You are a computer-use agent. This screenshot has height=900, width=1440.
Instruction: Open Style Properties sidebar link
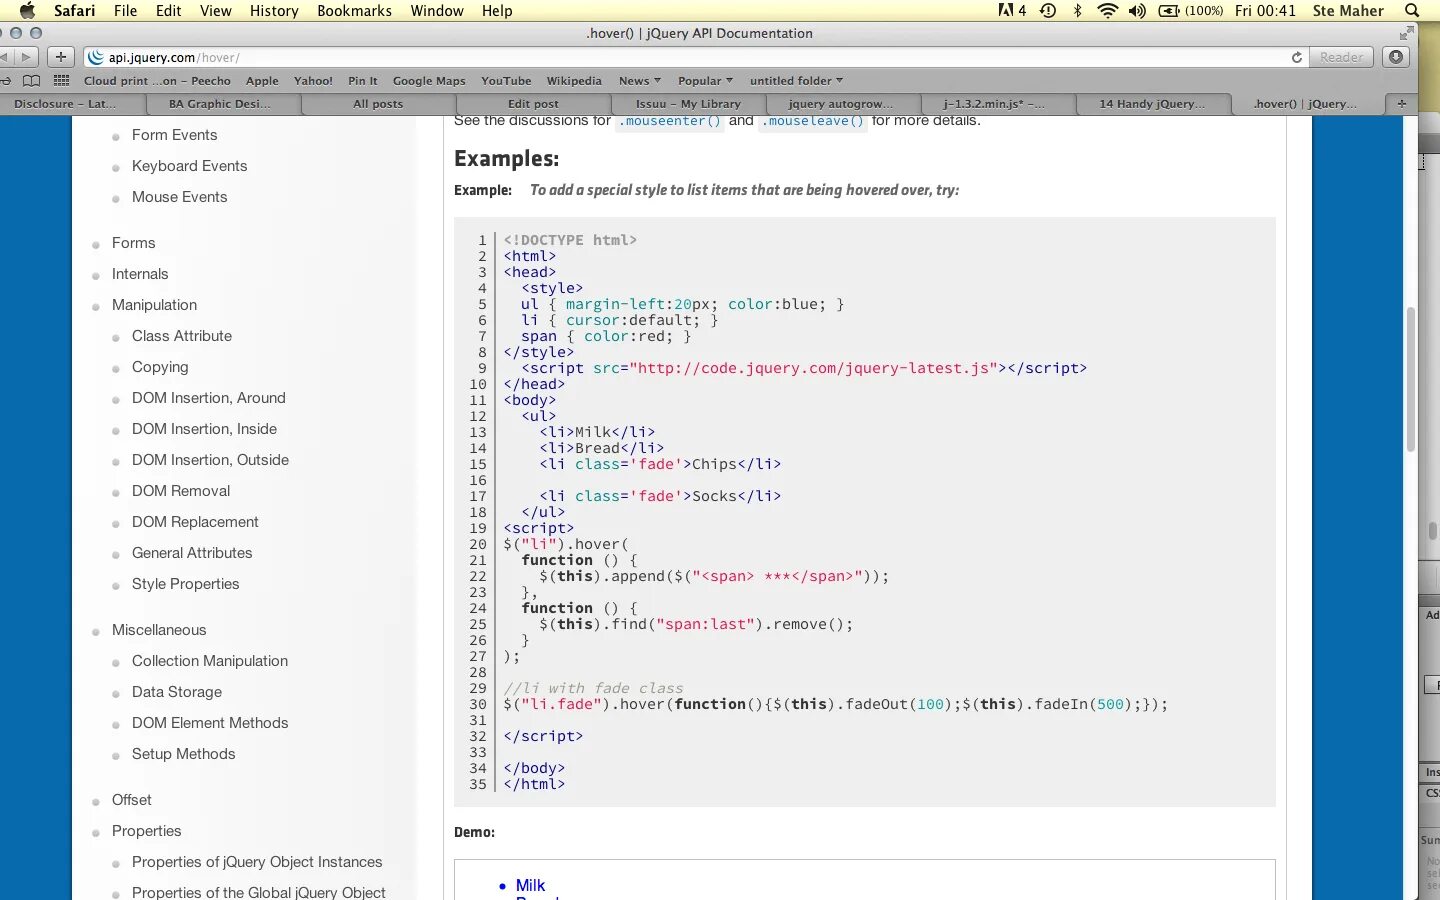pos(185,584)
